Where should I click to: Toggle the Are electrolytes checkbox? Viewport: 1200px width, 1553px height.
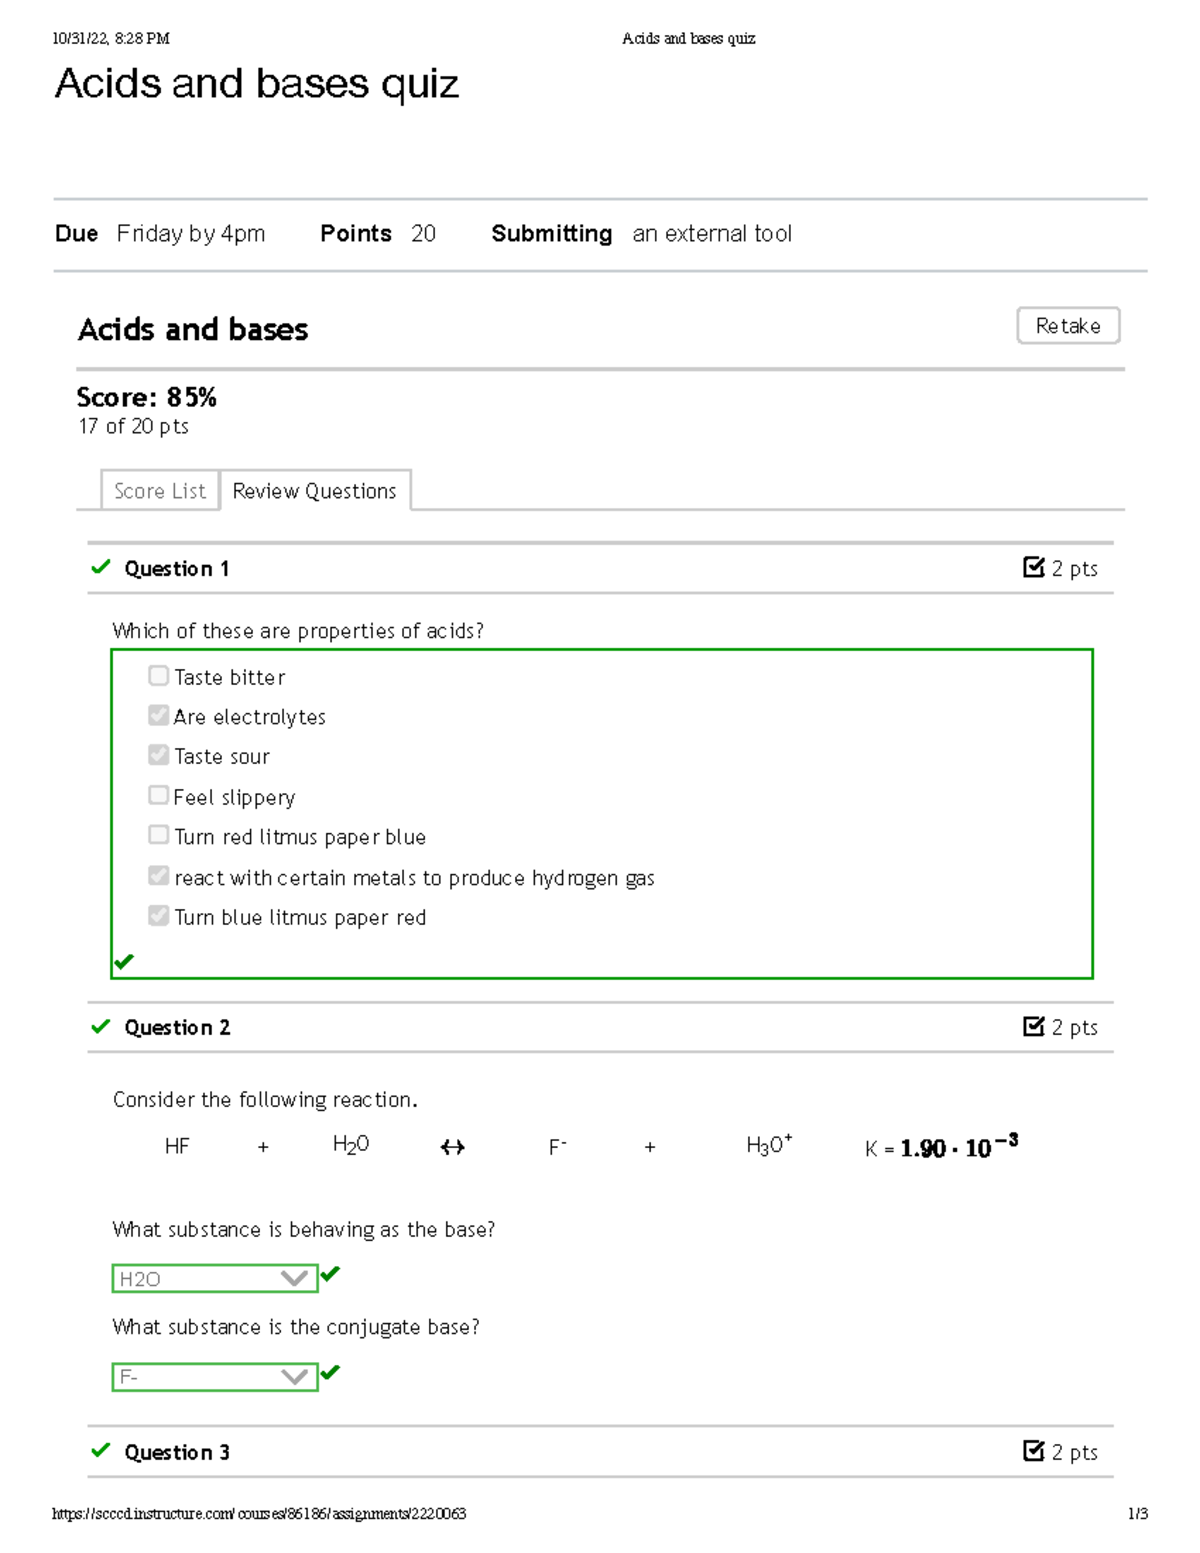[x=158, y=715]
